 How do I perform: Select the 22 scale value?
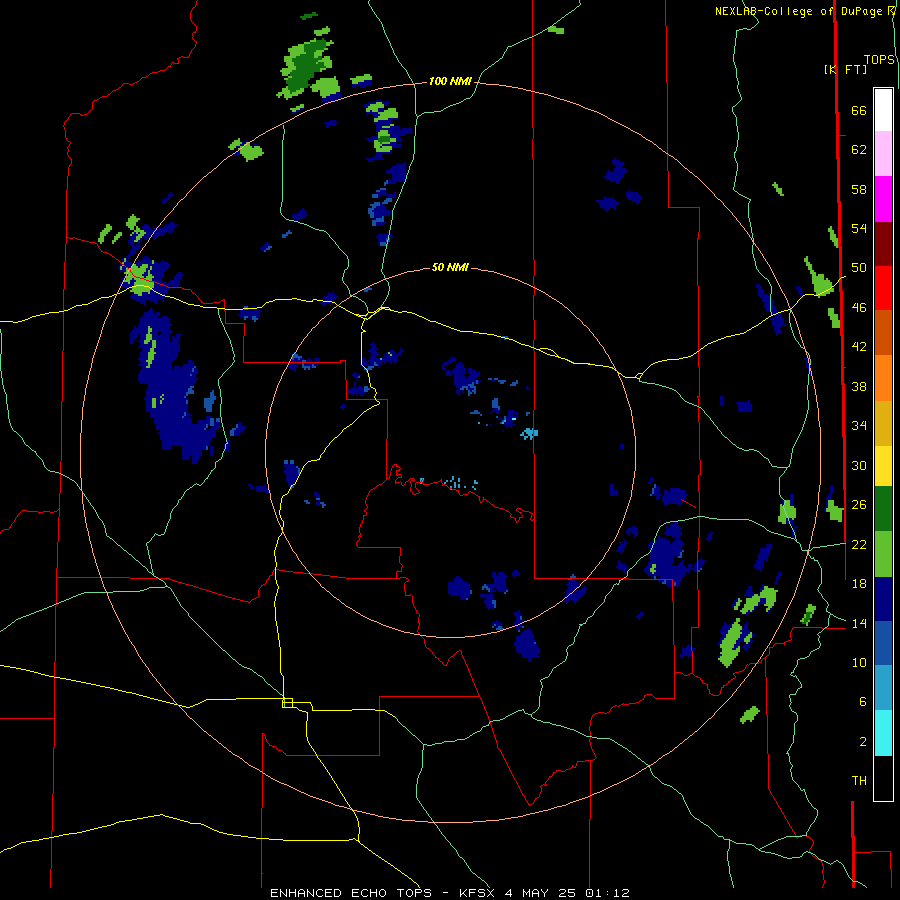click(x=859, y=544)
